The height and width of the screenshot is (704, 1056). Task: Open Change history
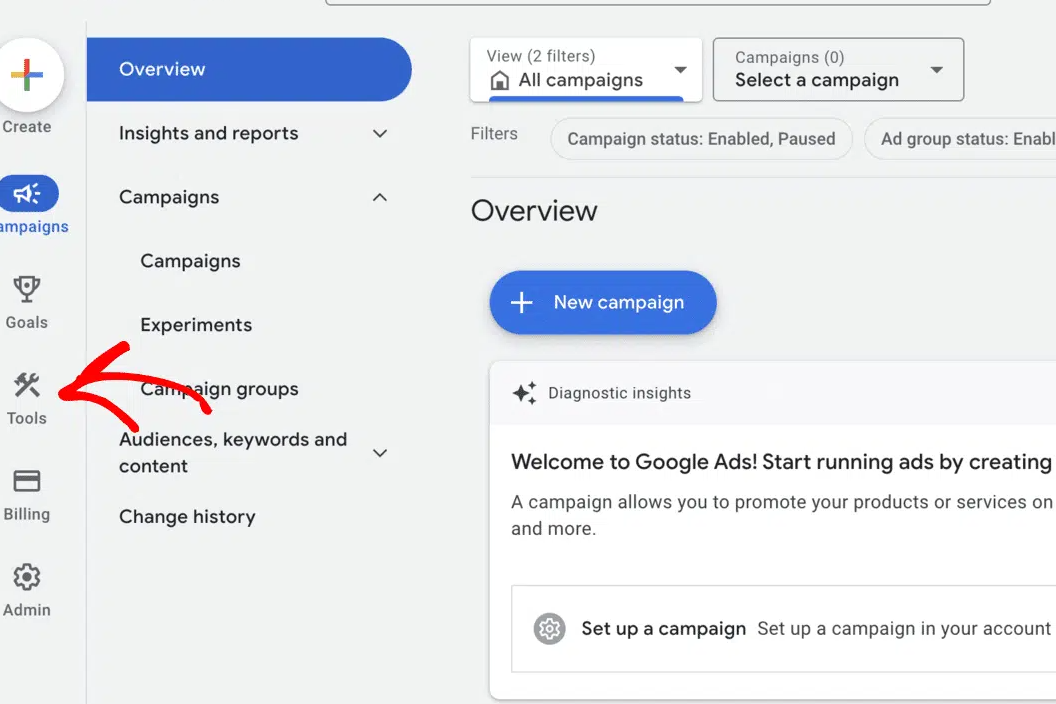click(x=187, y=517)
